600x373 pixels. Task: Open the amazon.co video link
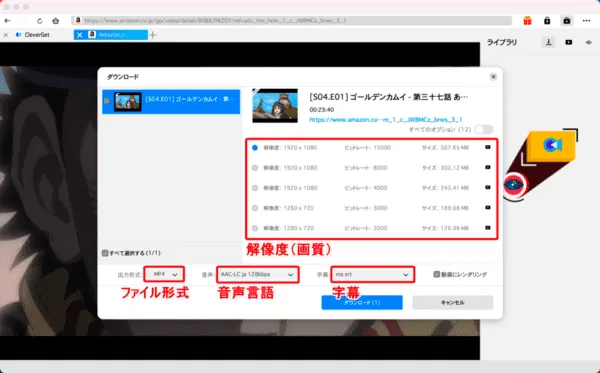(x=386, y=120)
